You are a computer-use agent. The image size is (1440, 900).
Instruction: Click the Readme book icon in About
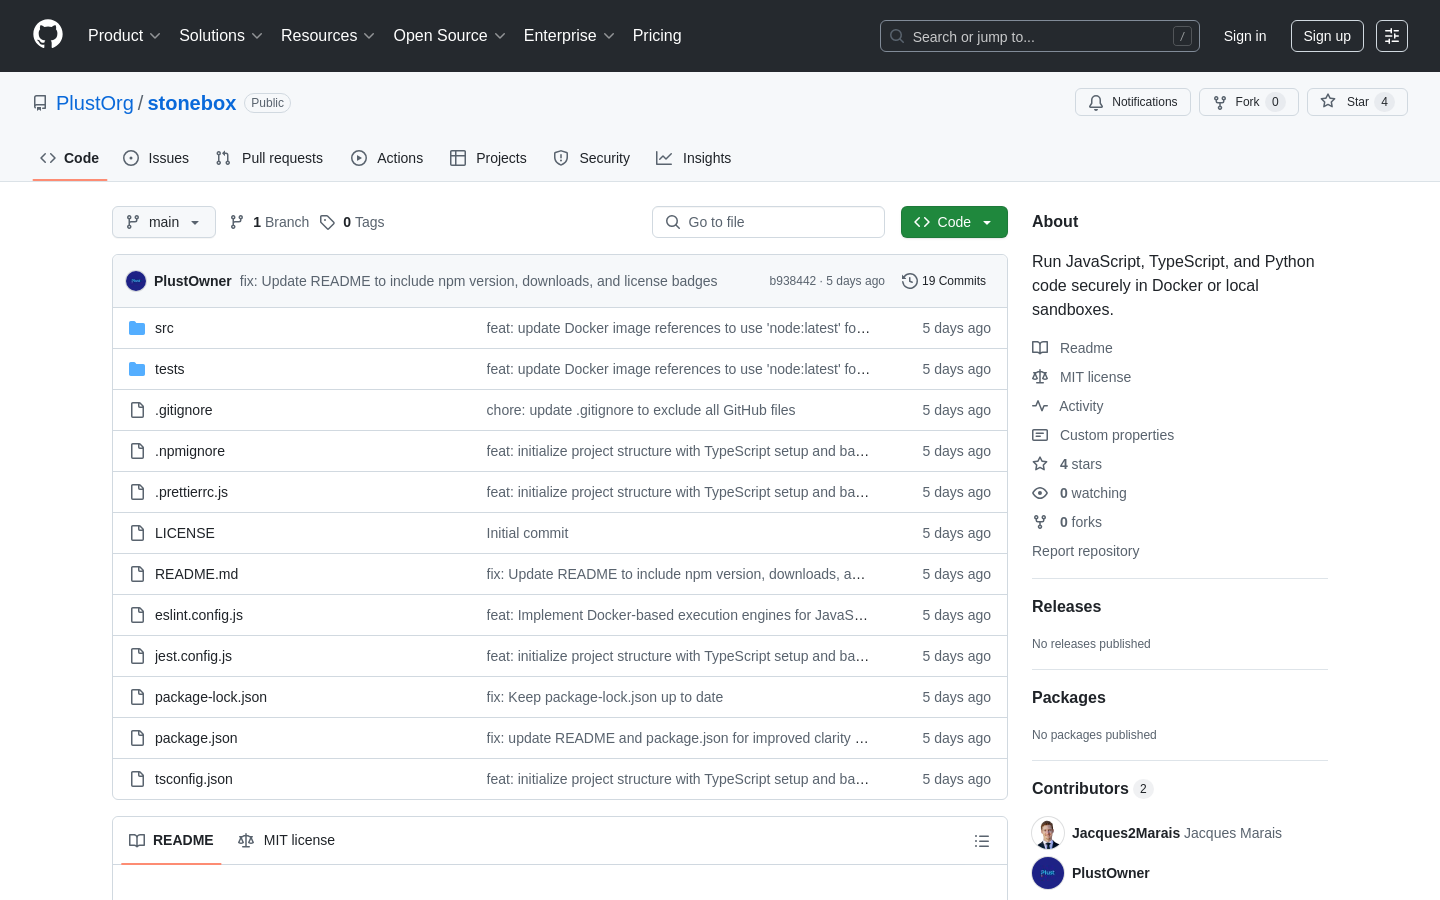click(1040, 348)
